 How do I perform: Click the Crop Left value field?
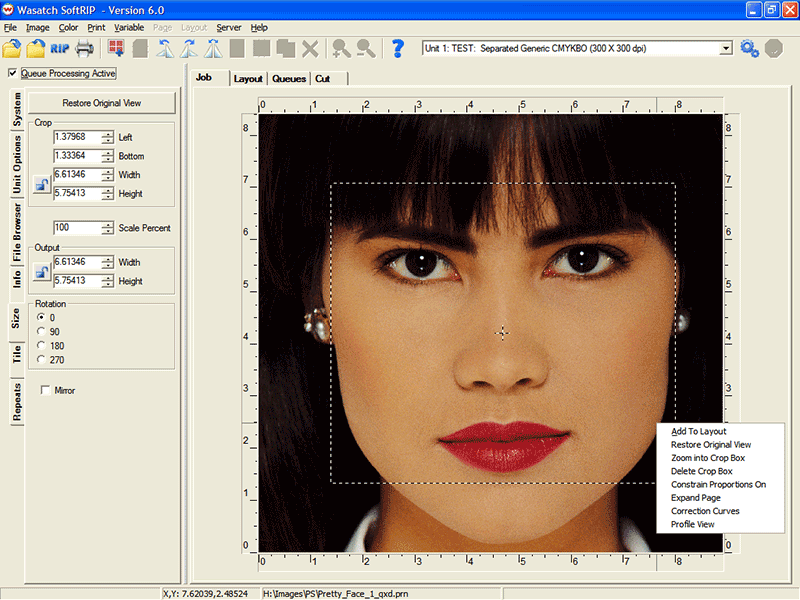pyautogui.click(x=76, y=137)
